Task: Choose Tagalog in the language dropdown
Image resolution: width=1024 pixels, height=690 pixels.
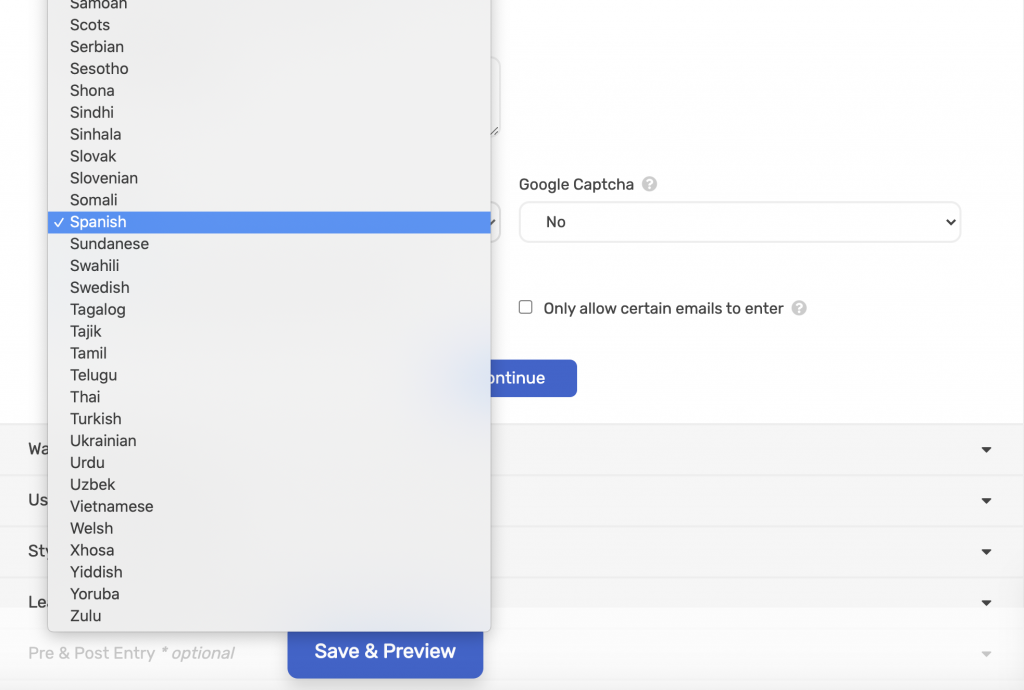Action: 98,310
